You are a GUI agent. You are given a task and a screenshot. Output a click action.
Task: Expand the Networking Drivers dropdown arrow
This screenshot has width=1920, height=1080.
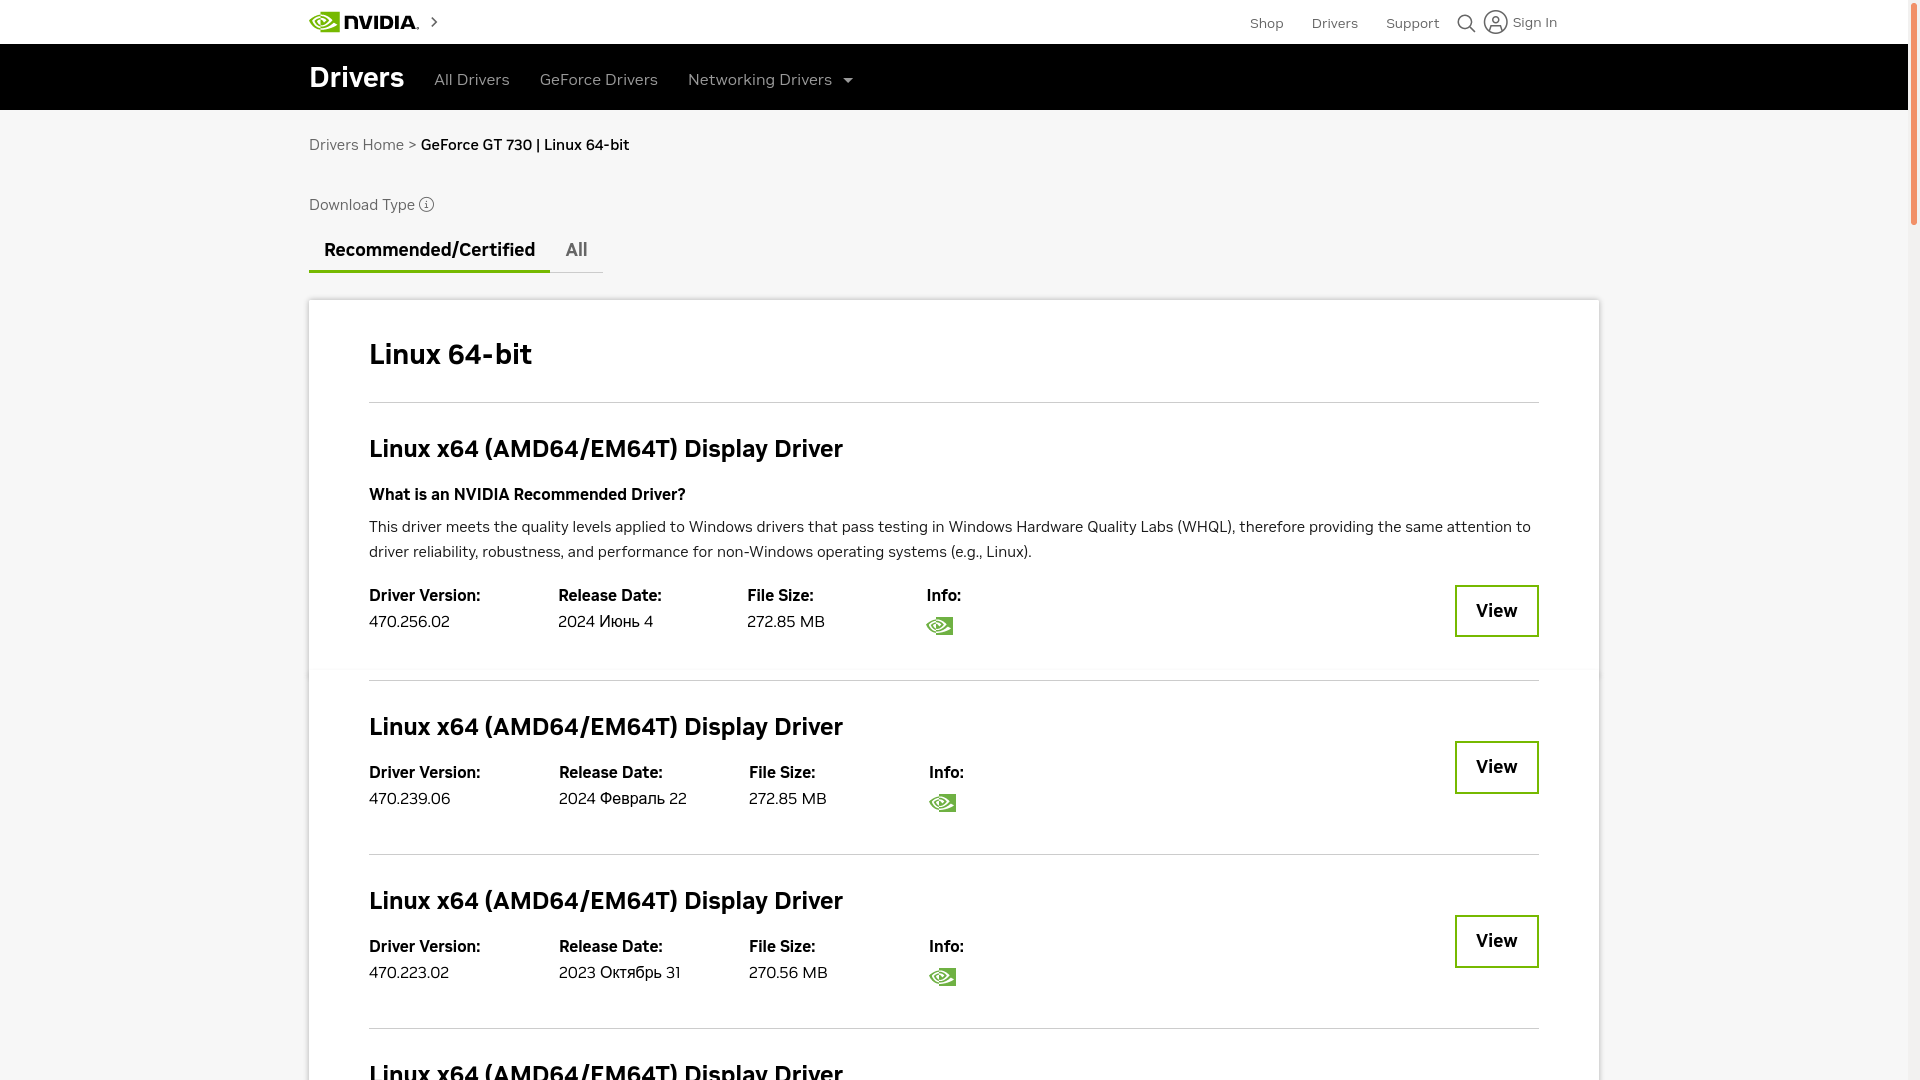pyautogui.click(x=848, y=80)
